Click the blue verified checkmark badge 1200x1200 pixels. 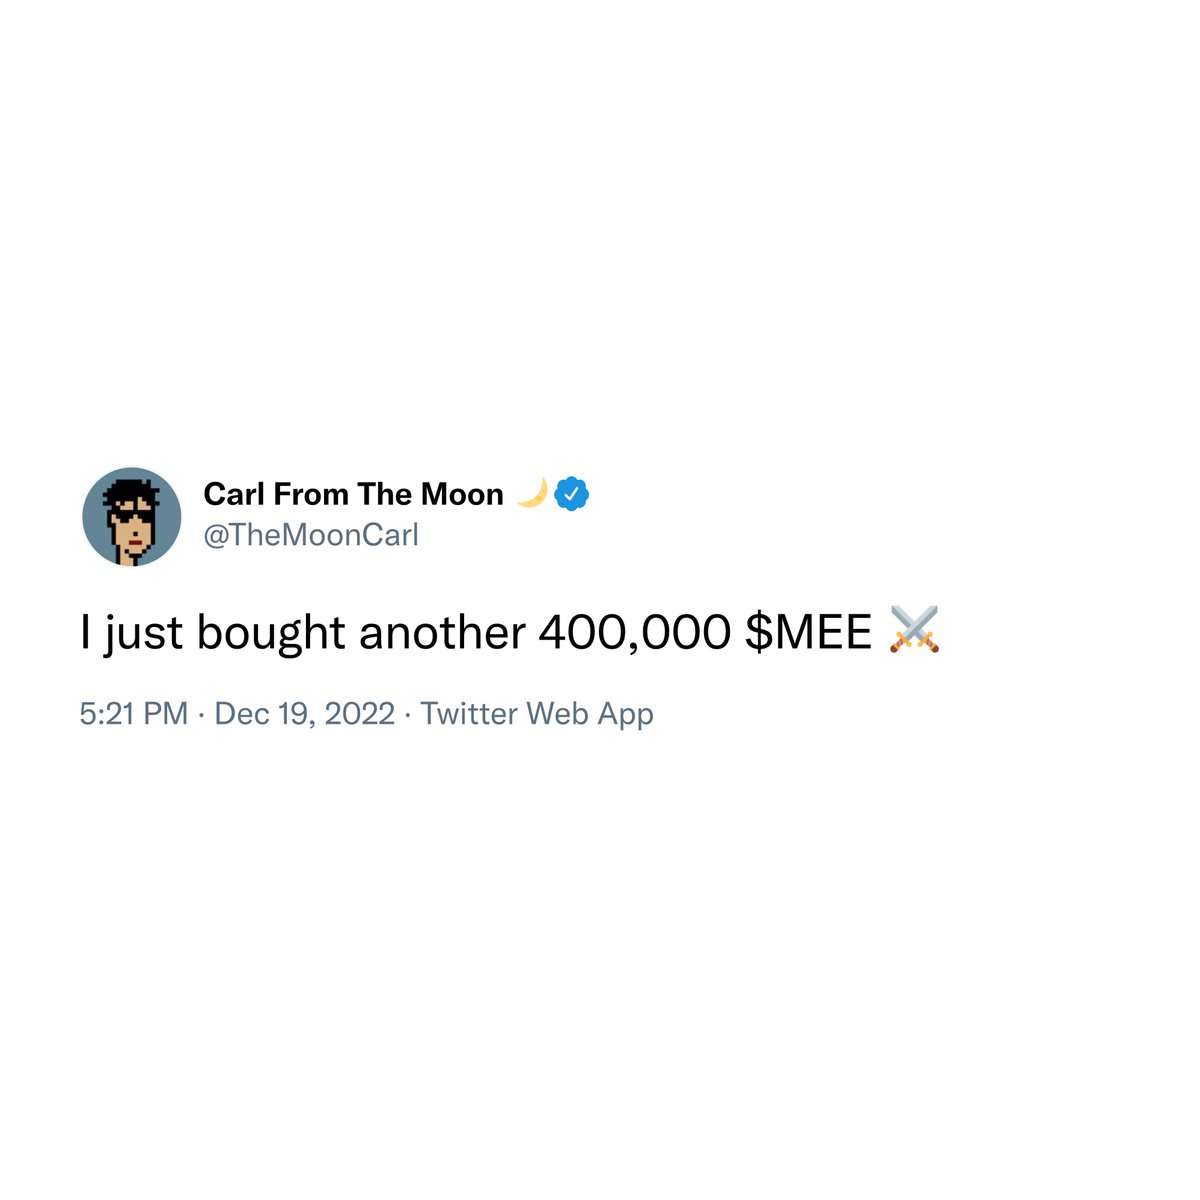571,494
